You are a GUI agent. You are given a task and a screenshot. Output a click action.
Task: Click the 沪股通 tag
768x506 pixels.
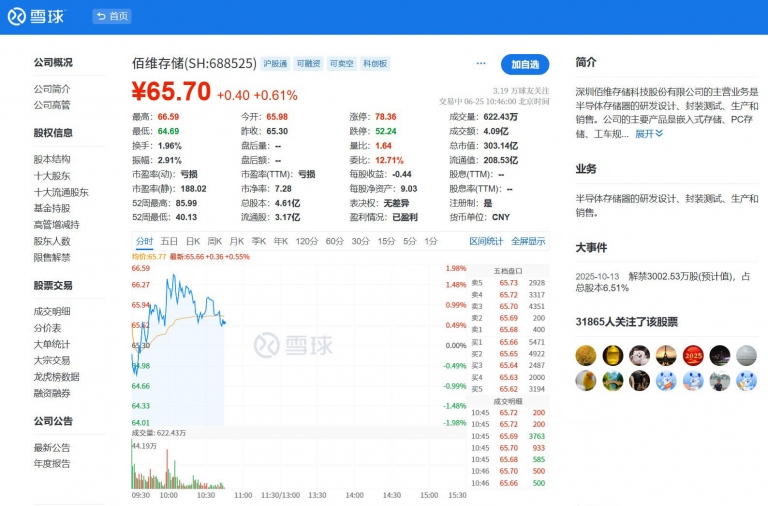pyautogui.click(x=275, y=64)
